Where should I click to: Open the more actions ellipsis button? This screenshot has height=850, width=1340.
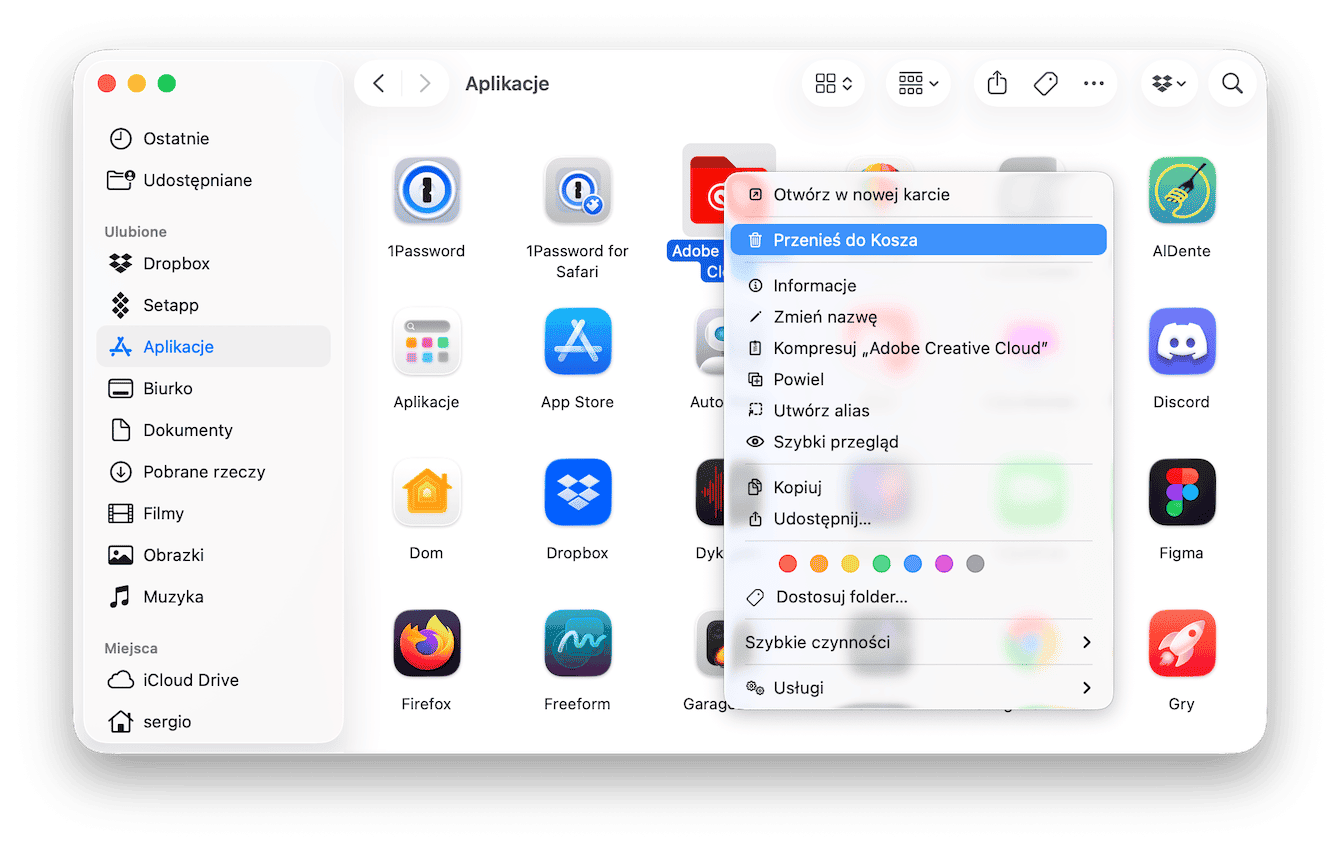pyautogui.click(x=1094, y=84)
